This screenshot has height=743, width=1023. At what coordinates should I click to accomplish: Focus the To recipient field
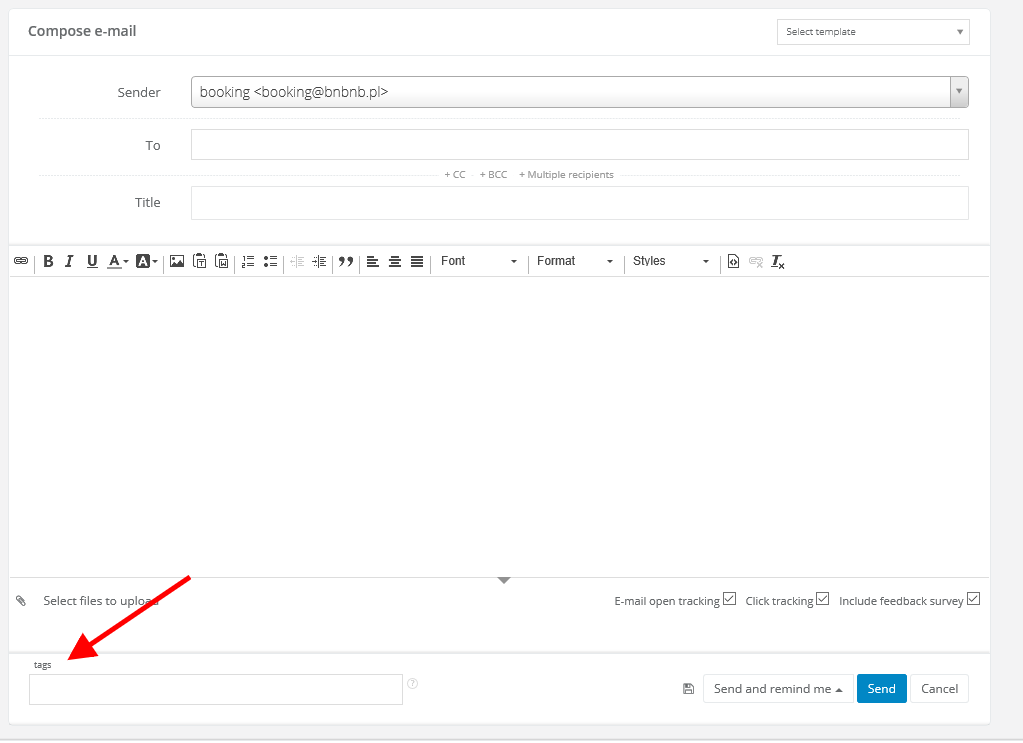pyautogui.click(x=579, y=144)
